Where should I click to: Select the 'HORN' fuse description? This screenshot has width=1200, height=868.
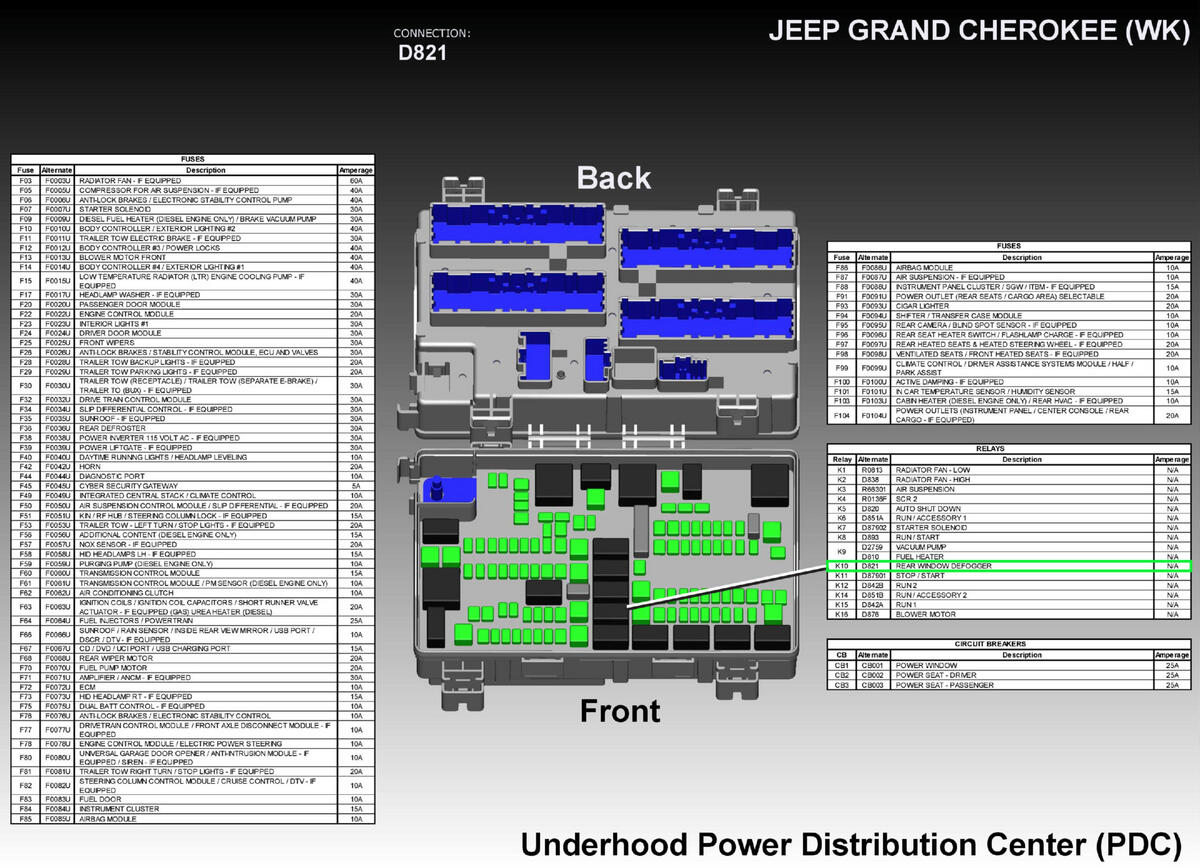(89, 467)
